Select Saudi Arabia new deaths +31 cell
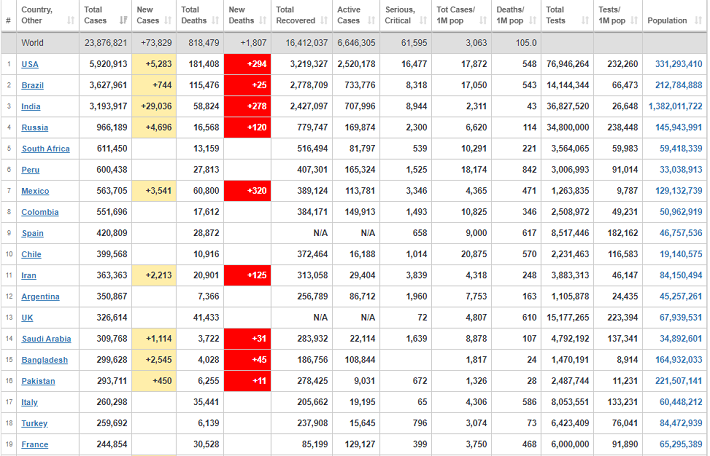The width and height of the screenshot is (710, 456). [247, 339]
